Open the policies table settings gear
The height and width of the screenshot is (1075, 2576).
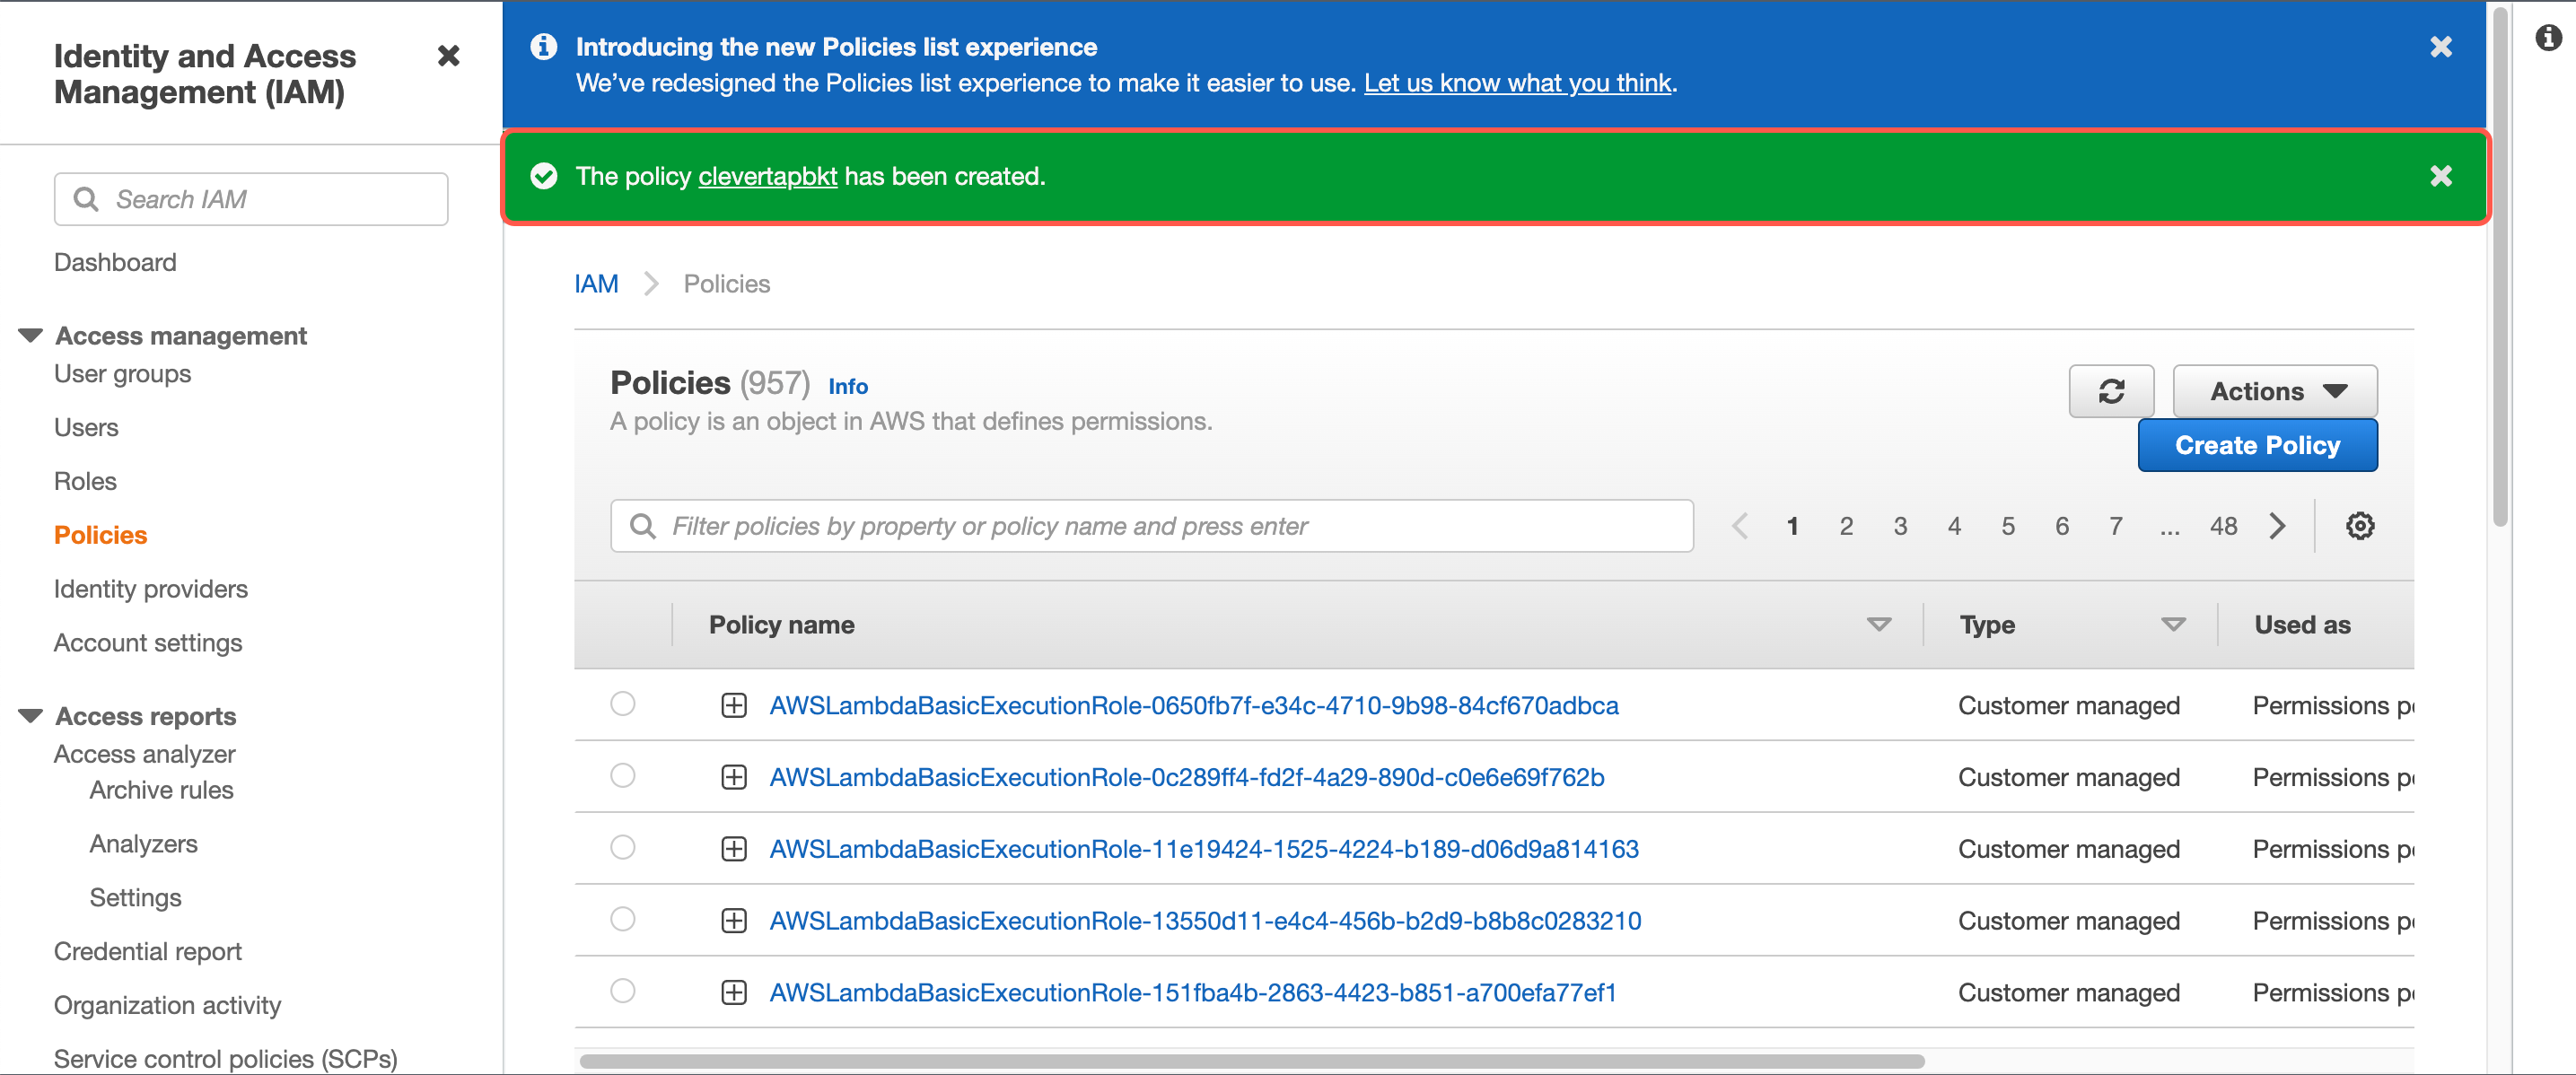point(2360,526)
